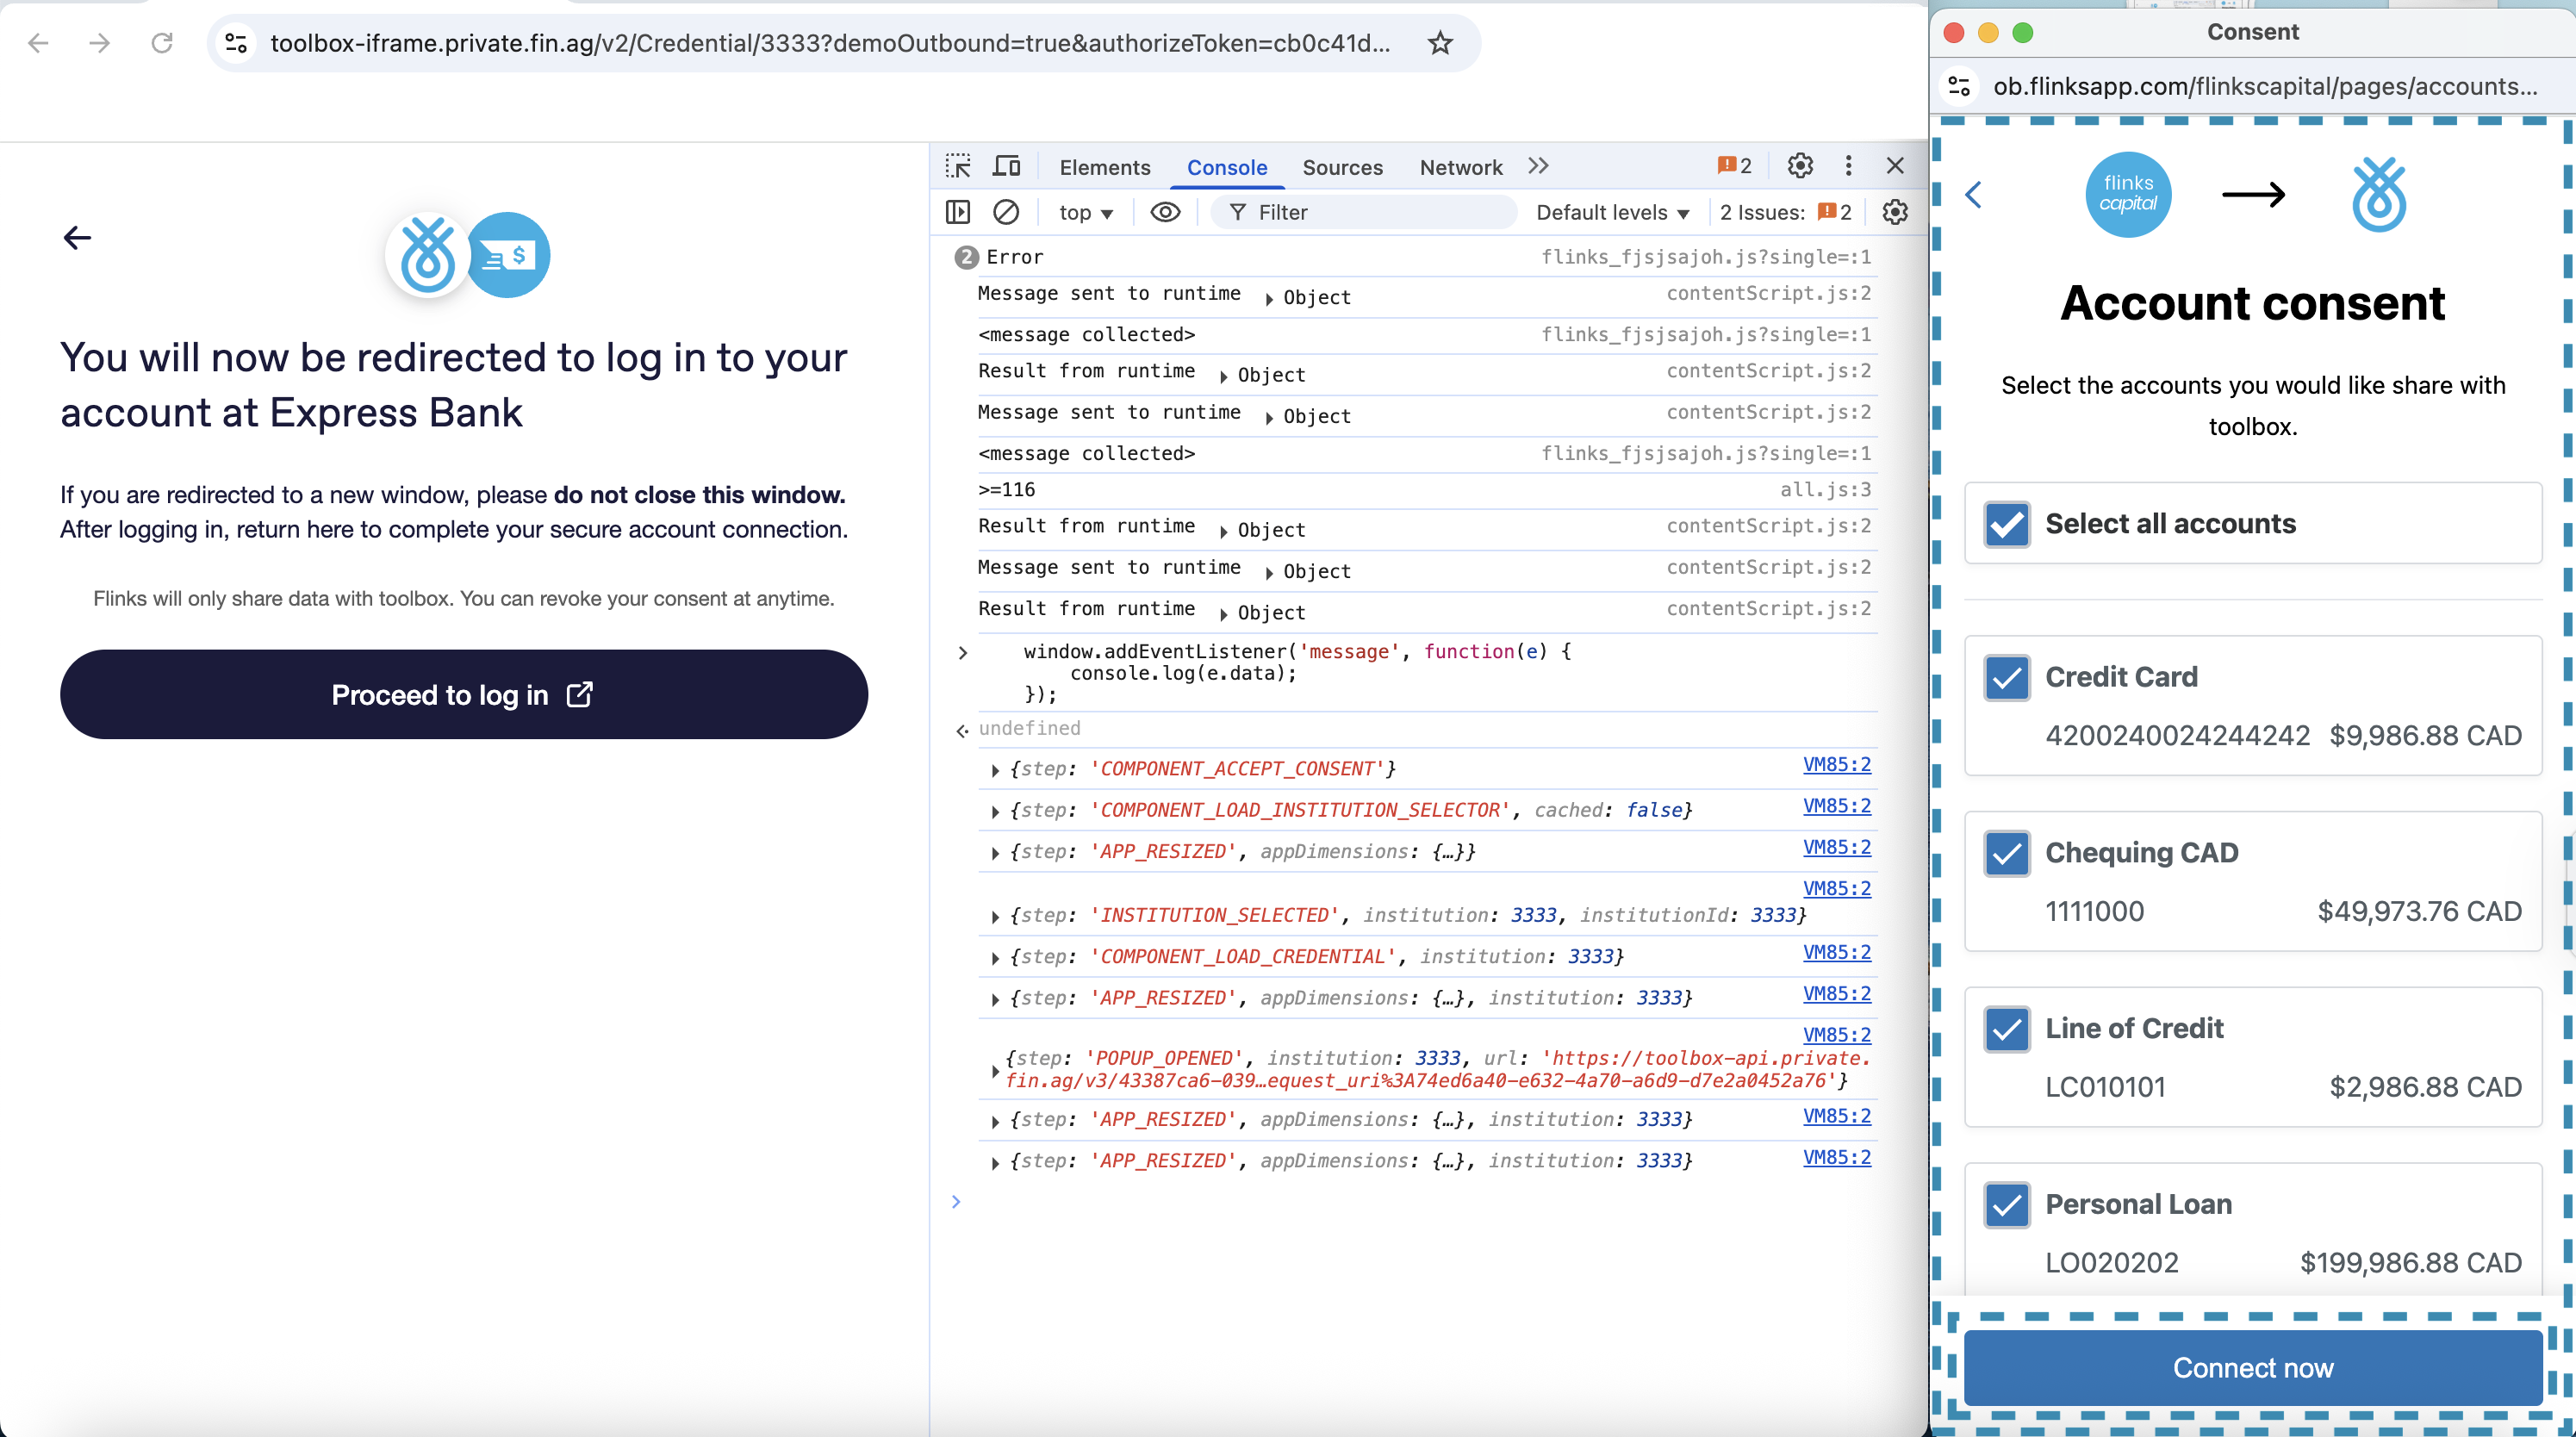
Task: Create live expression with eye icon
Action: pyautogui.click(x=1165, y=212)
